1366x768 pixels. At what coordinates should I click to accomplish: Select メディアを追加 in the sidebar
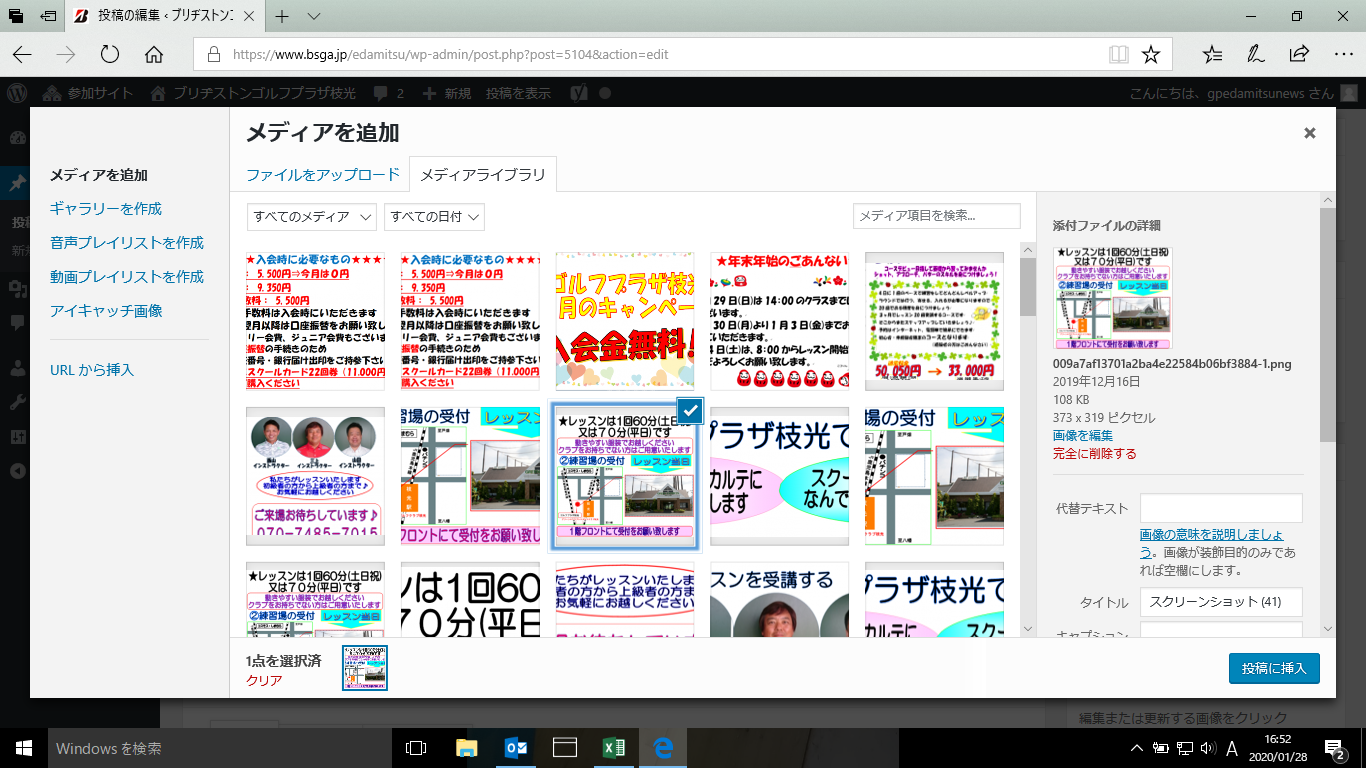pyautogui.click(x=99, y=175)
